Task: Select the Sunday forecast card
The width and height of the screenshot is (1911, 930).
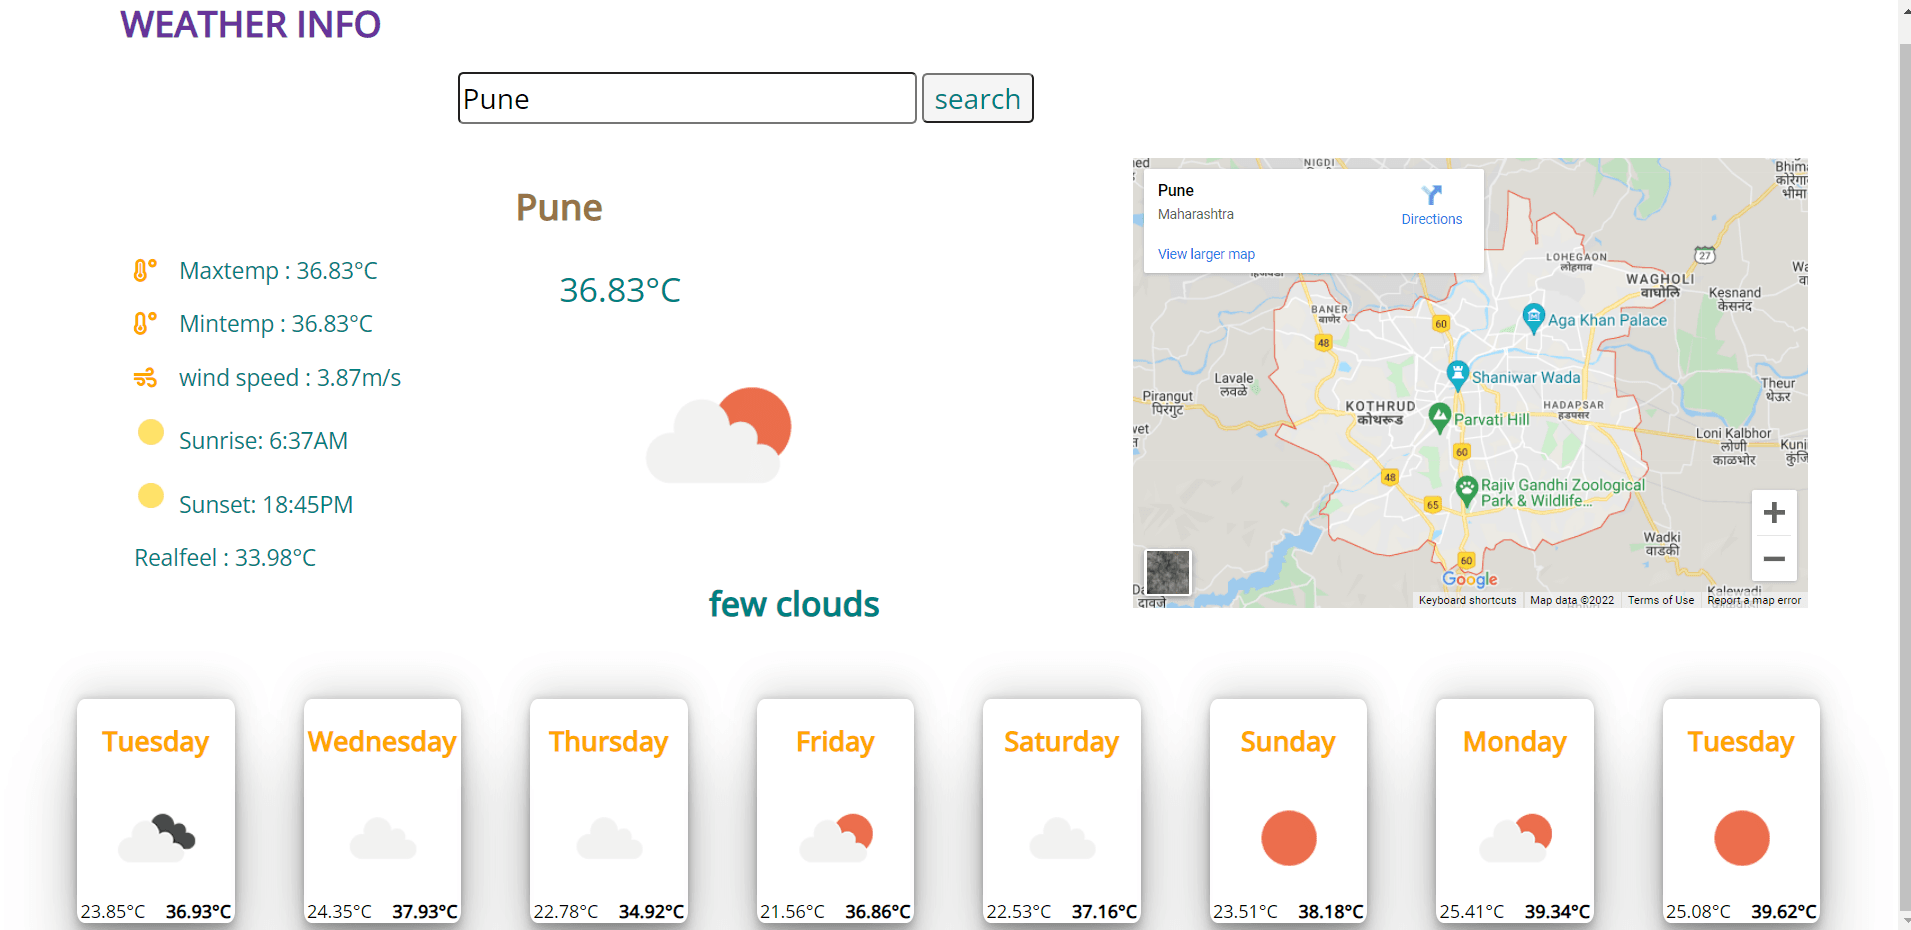Action: 1287,810
